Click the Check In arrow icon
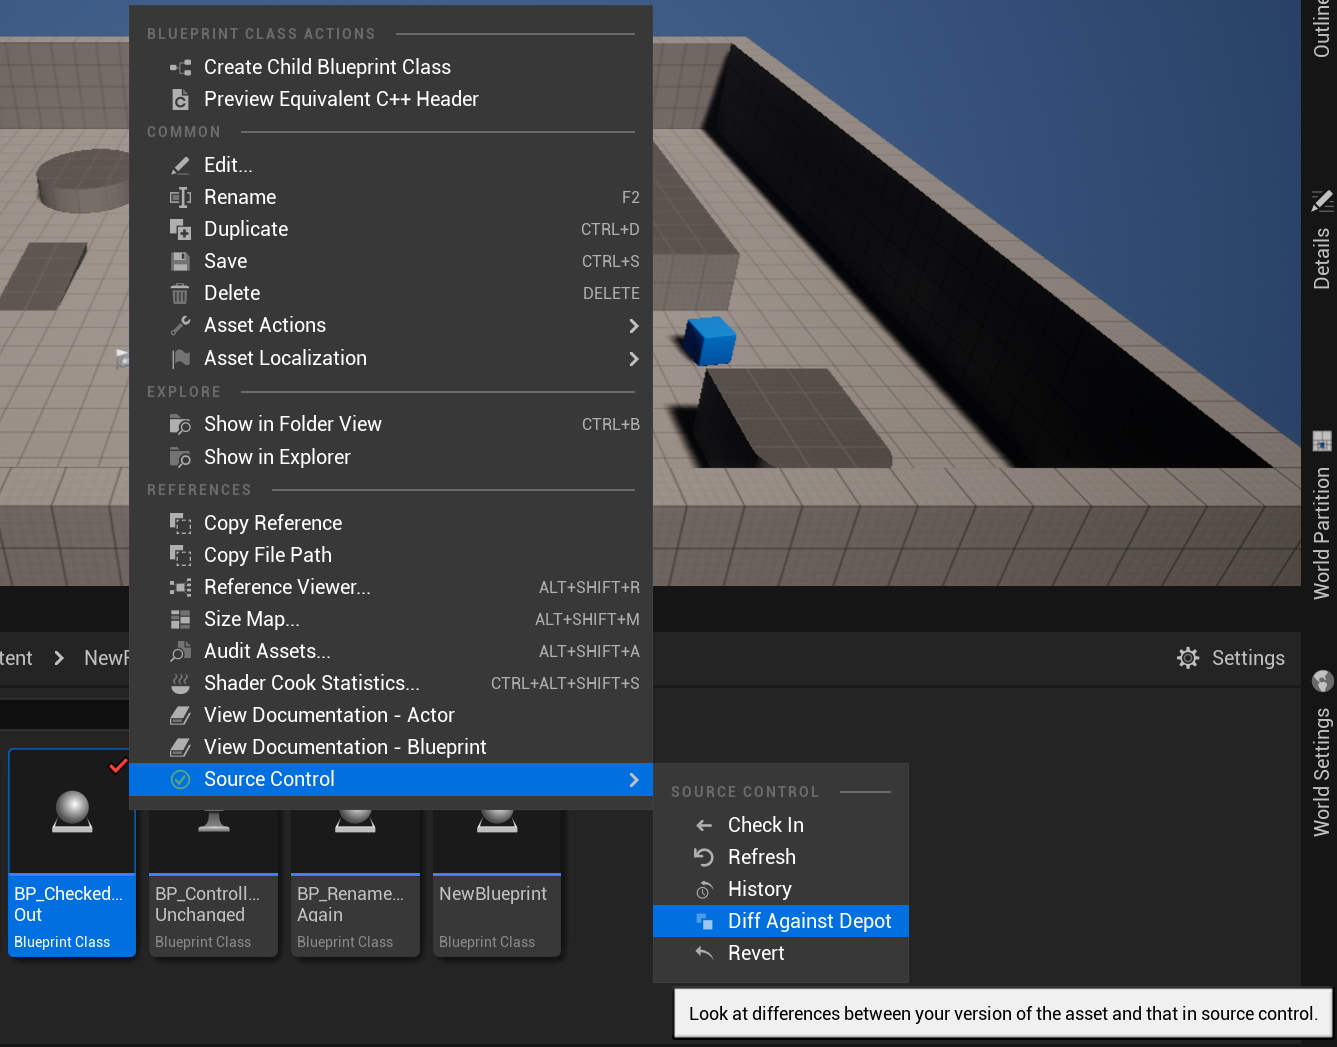This screenshot has height=1047, width=1337. (703, 824)
